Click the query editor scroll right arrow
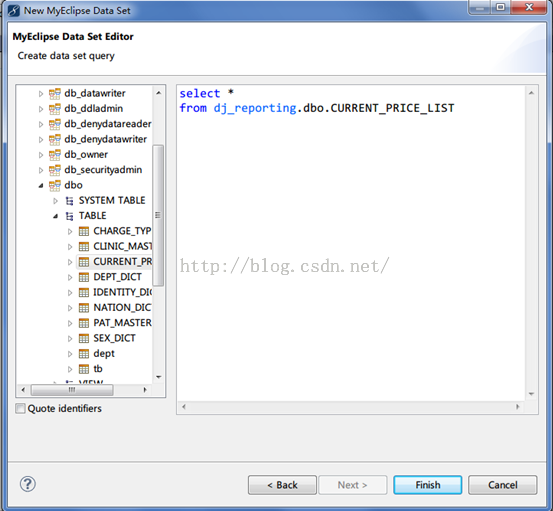Viewport: 553px width, 511px height. pyautogui.click(x=517, y=407)
